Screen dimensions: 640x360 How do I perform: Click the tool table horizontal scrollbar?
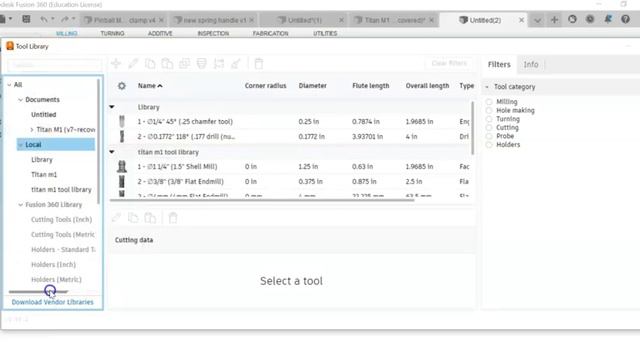point(262,200)
